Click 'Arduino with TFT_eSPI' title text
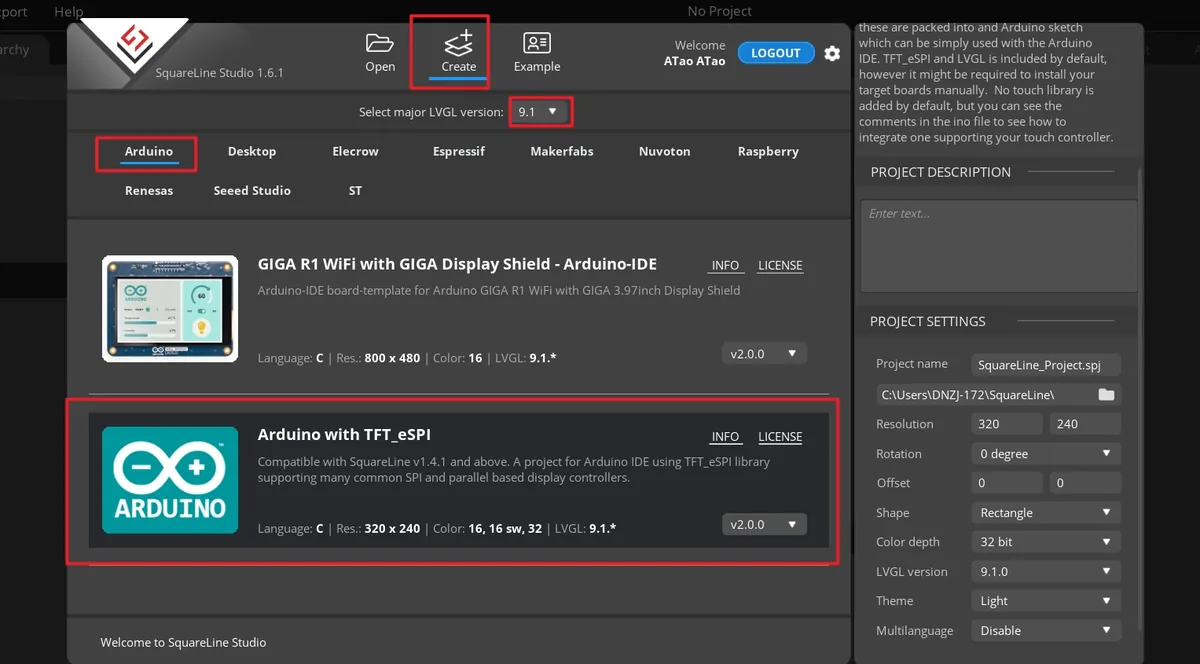 point(344,435)
